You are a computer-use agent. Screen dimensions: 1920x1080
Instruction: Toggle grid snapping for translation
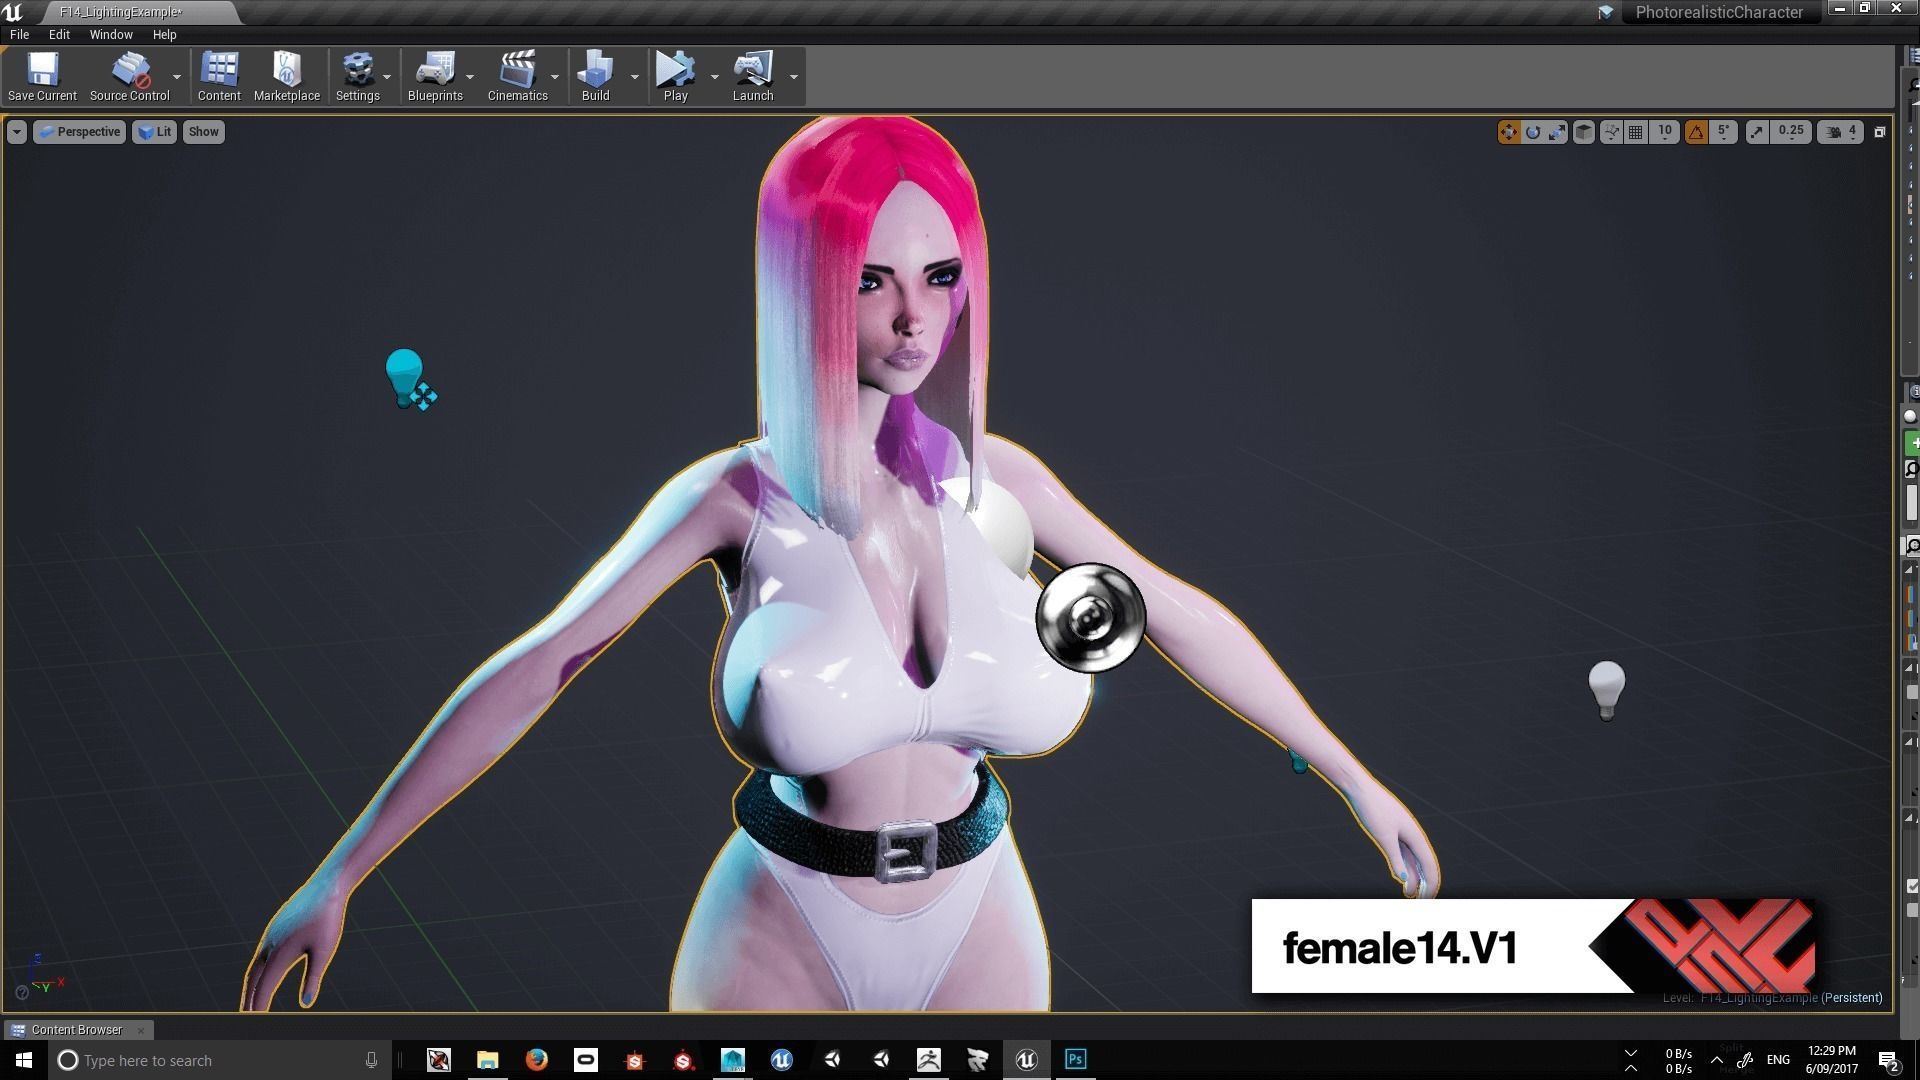(1636, 132)
